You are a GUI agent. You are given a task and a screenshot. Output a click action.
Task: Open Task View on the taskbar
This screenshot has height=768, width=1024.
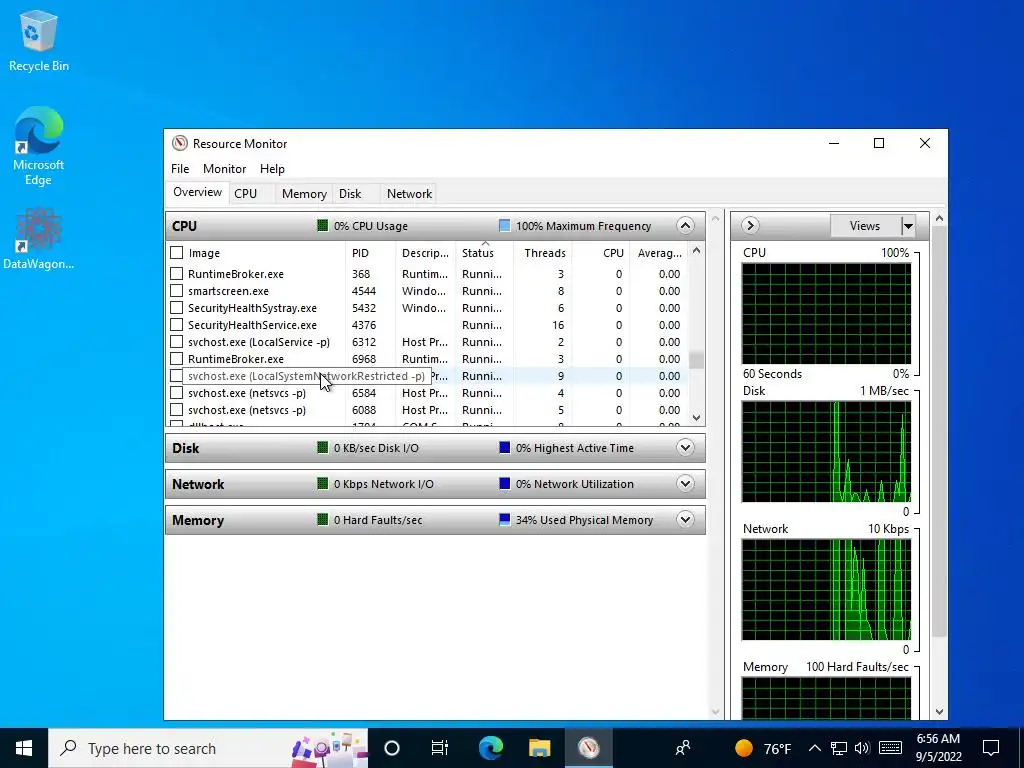tap(440, 748)
